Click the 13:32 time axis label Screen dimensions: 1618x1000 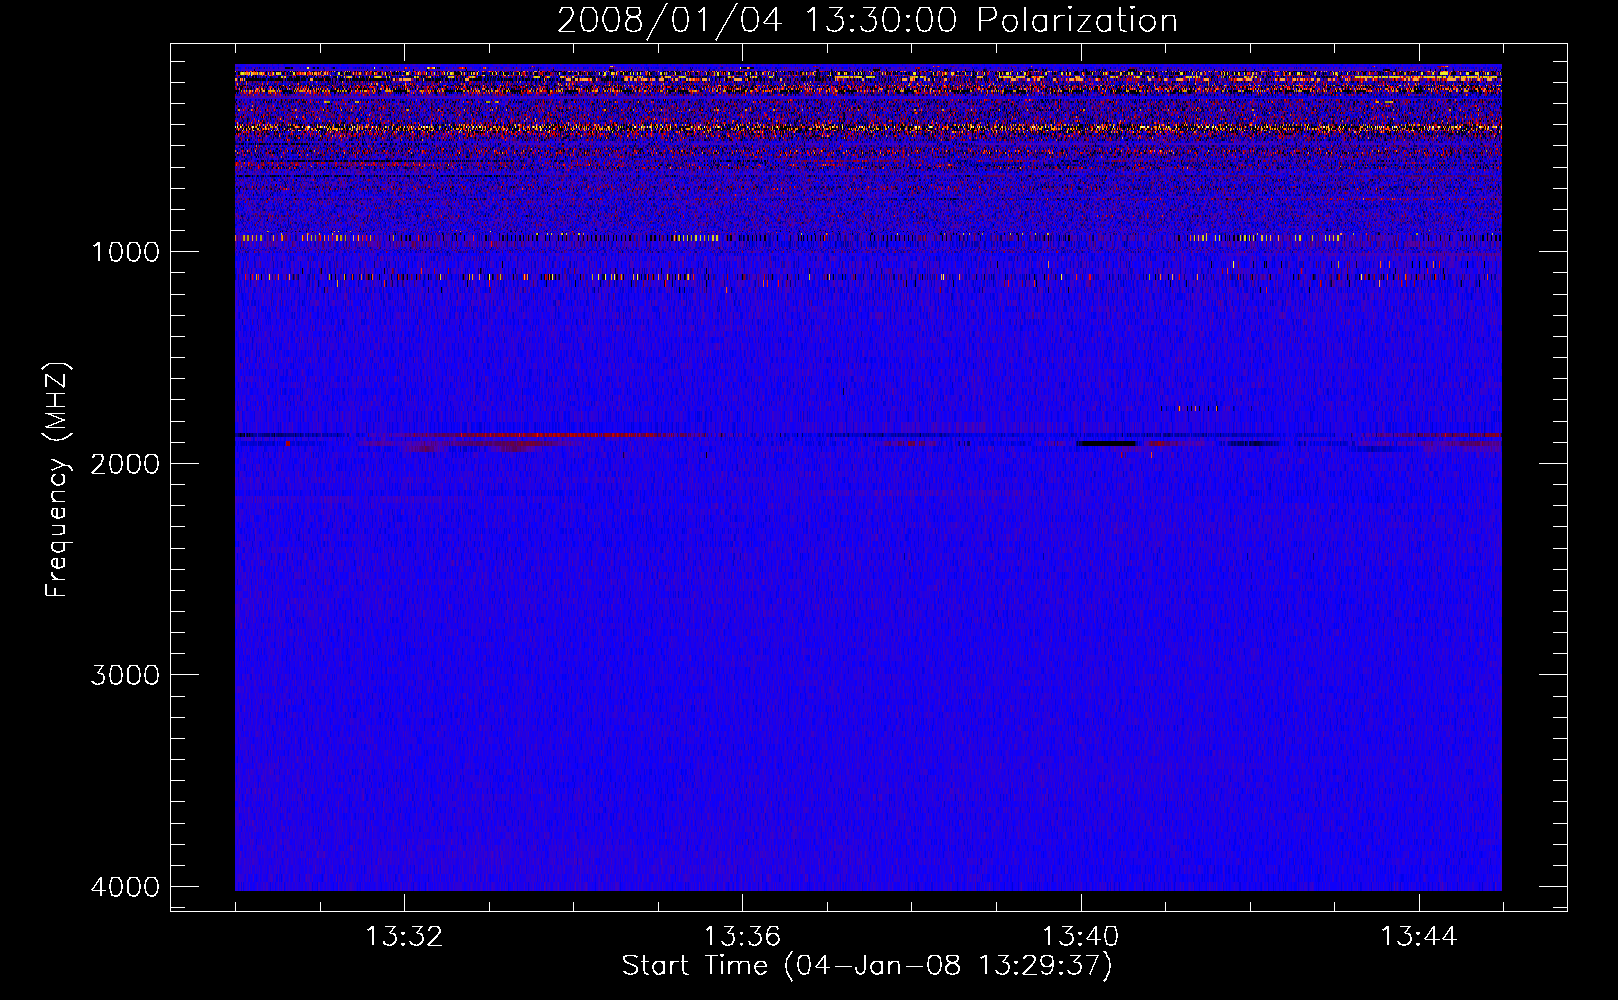coord(404,937)
